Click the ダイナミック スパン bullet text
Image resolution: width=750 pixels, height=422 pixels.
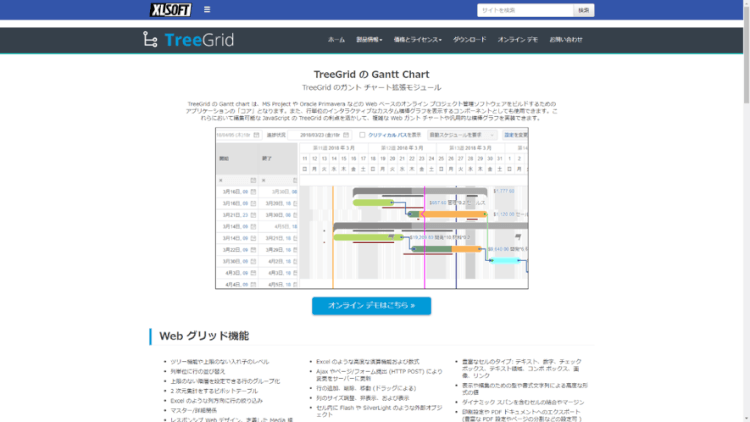point(523,402)
